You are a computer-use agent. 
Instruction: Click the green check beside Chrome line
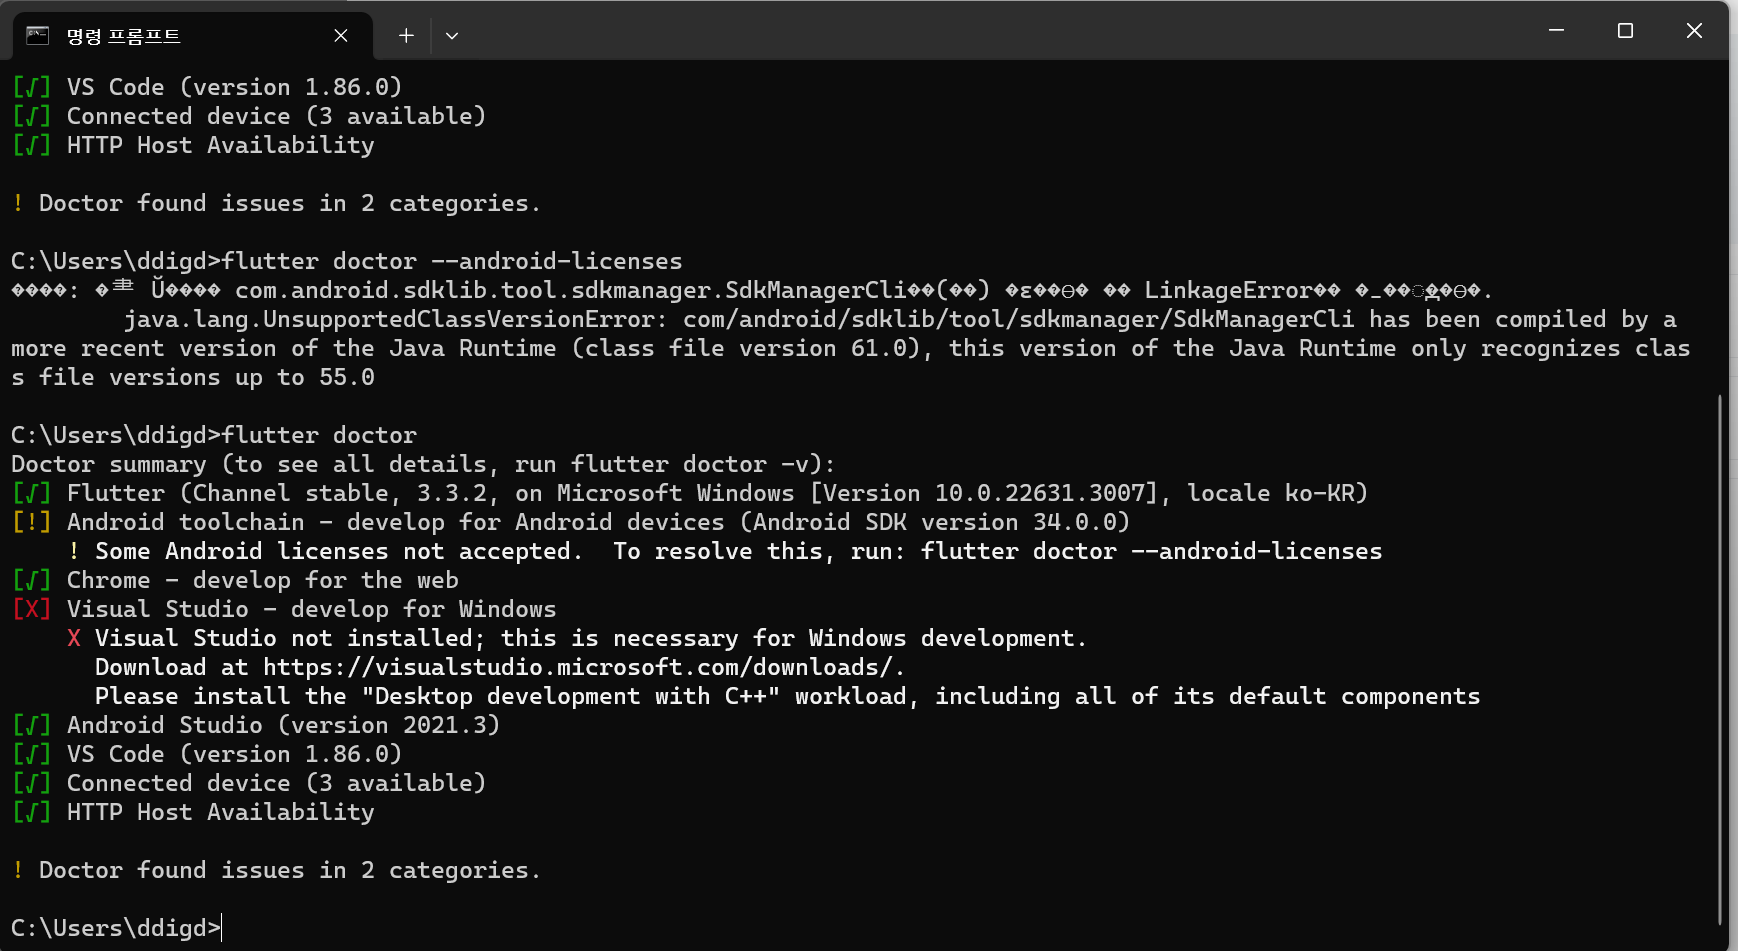click(32, 580)
